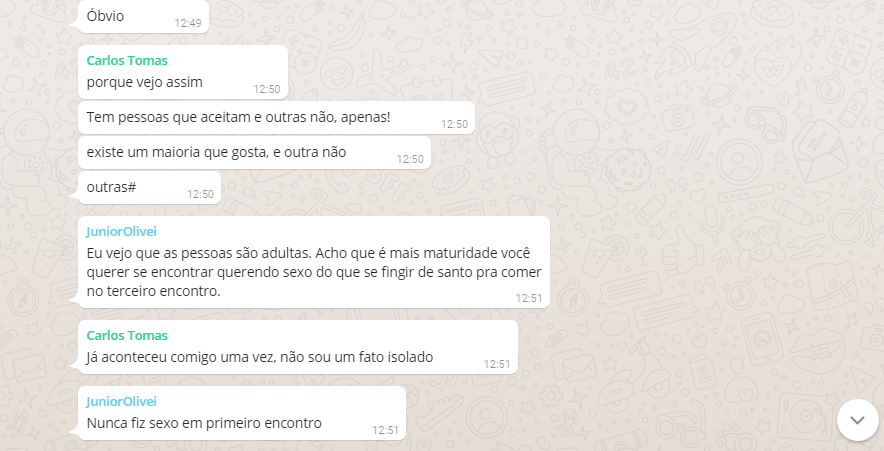Open the JuniorOlivei name above 'Nunca fiz sexo'

tap(121, 401)
